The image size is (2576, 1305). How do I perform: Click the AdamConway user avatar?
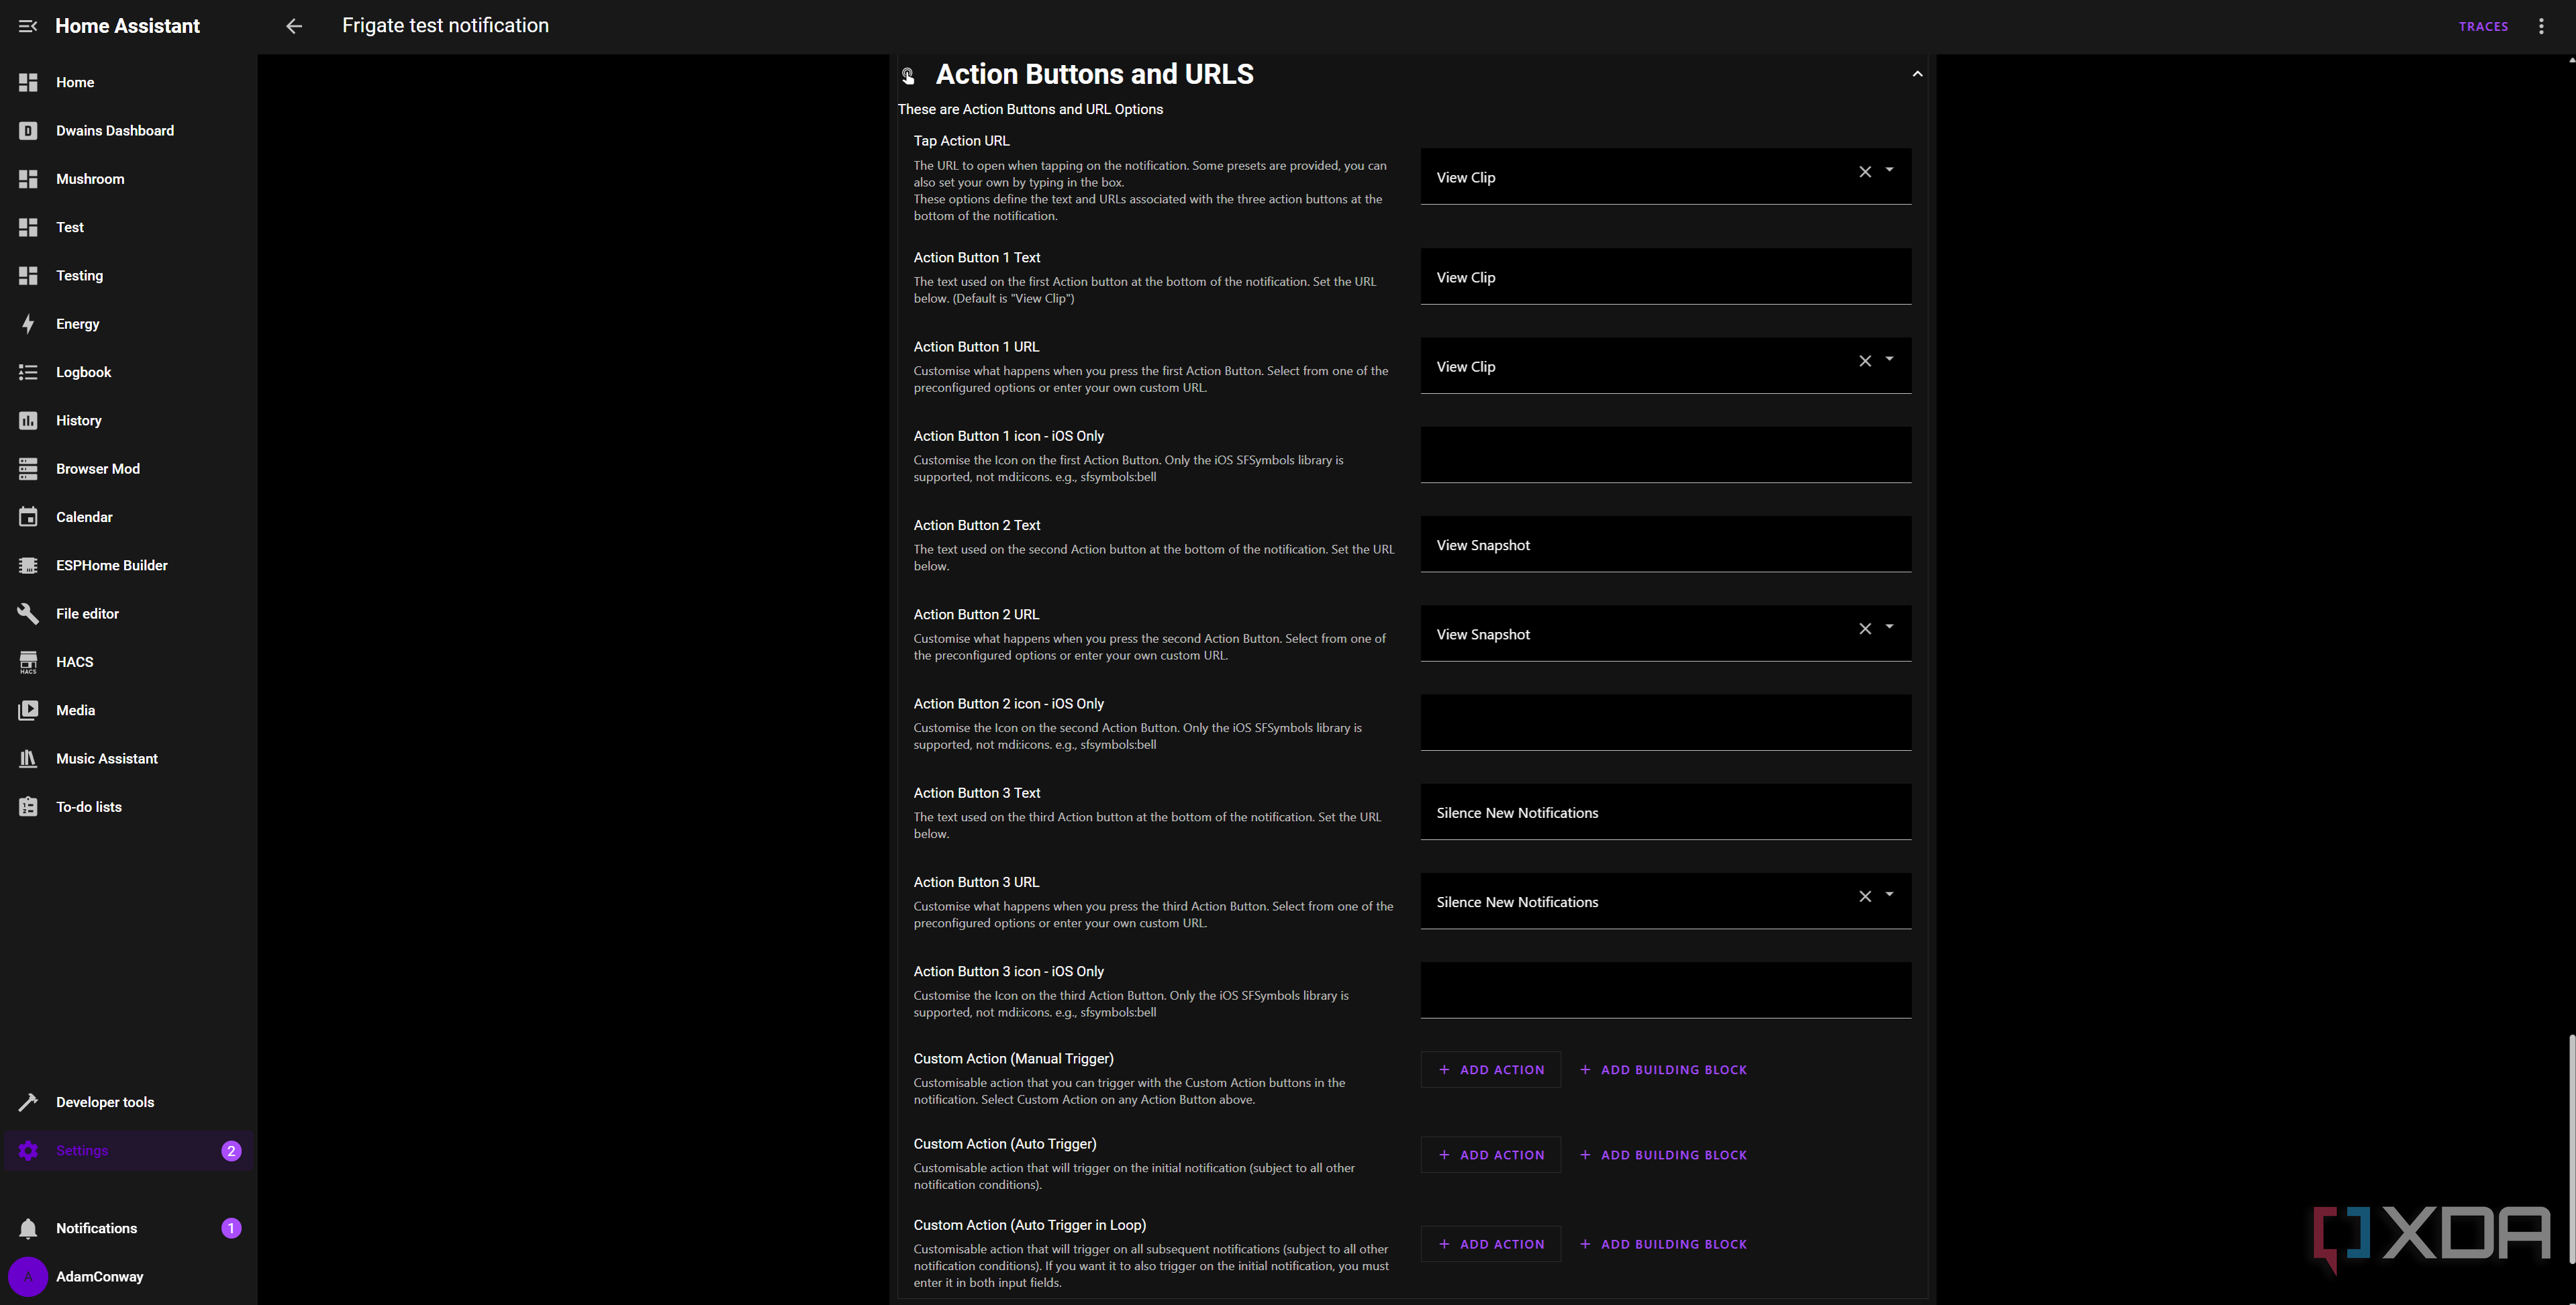[28, 1277]
